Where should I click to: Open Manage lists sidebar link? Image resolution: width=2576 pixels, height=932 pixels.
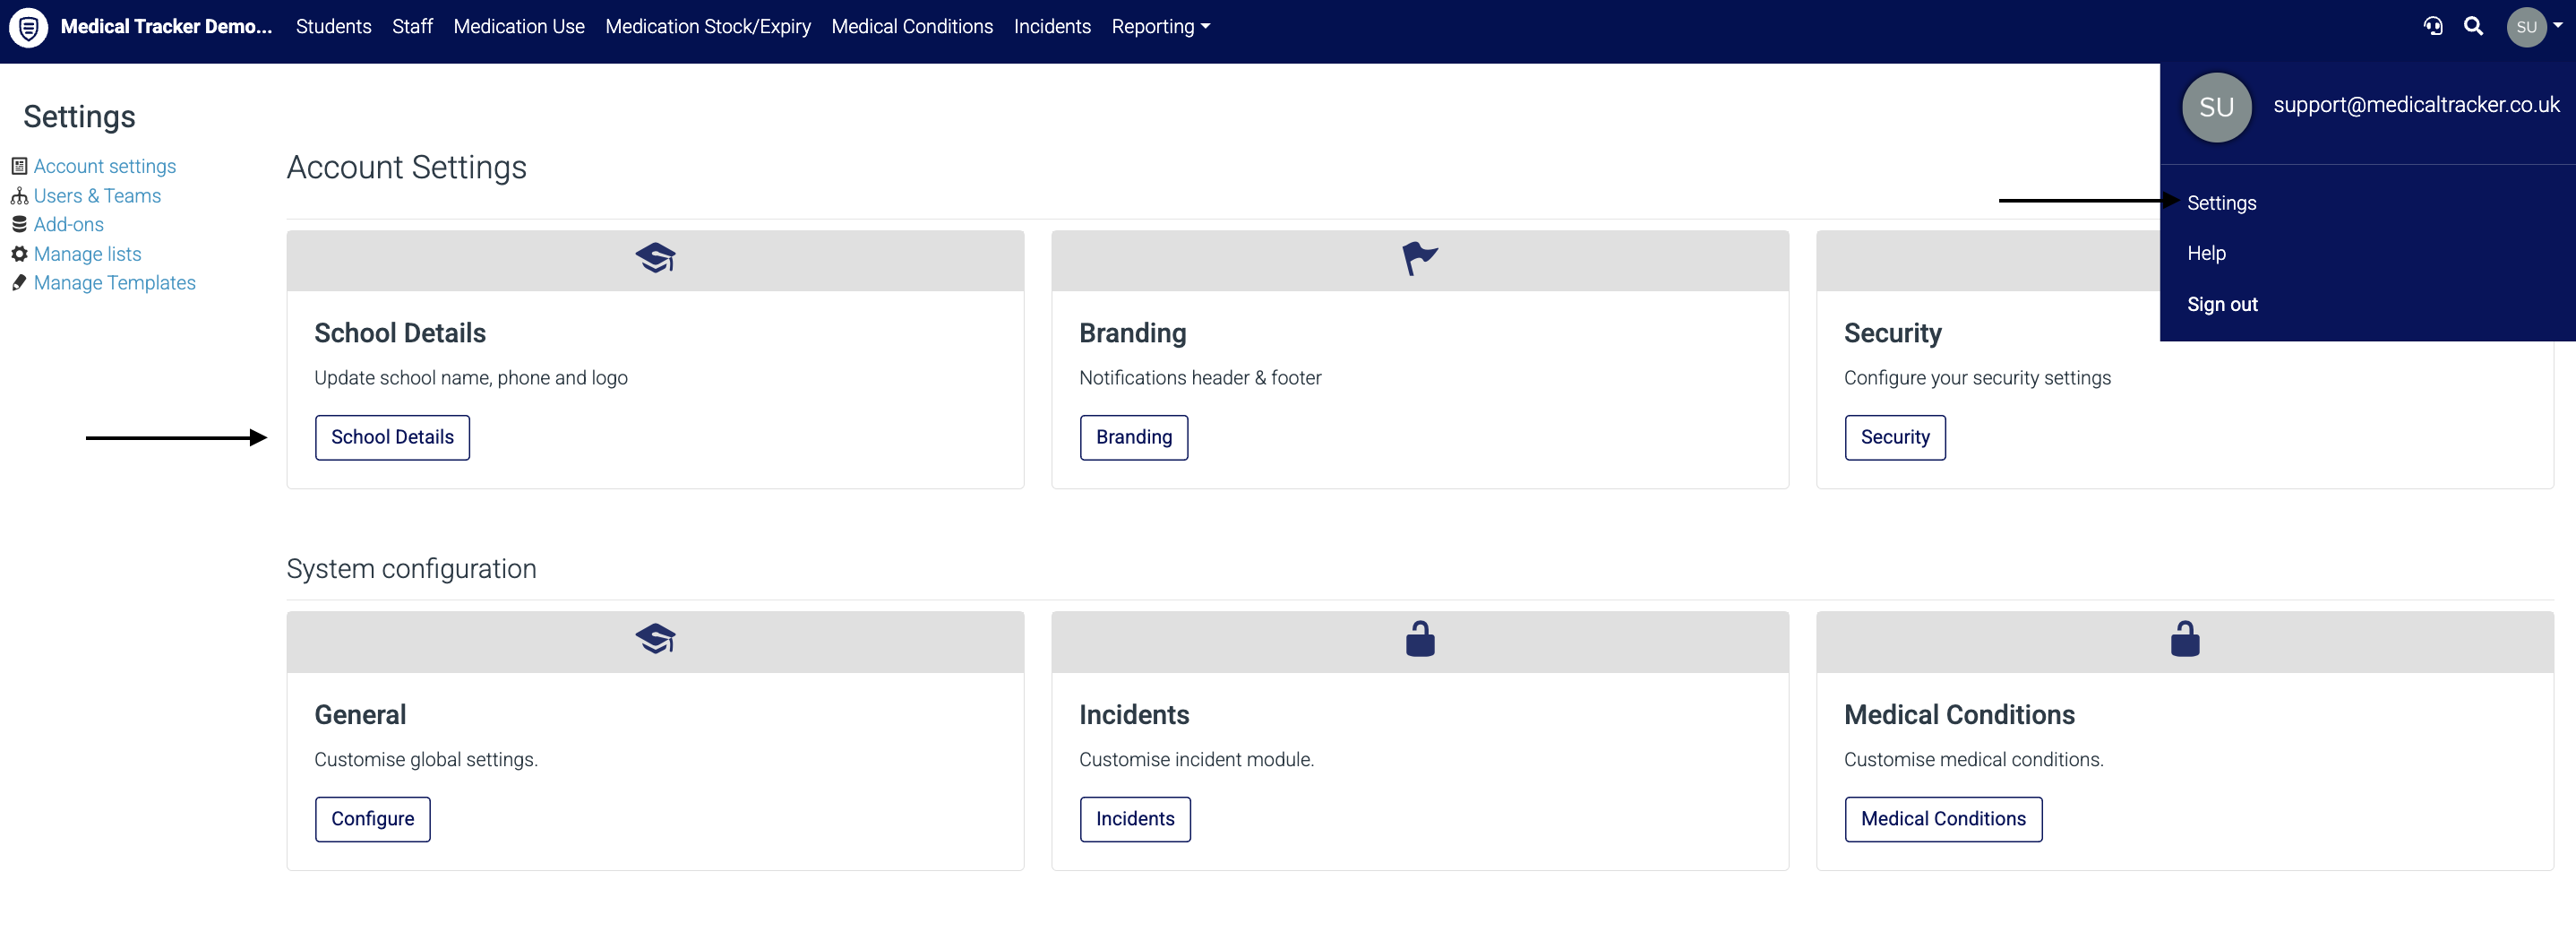pos(88,254)
